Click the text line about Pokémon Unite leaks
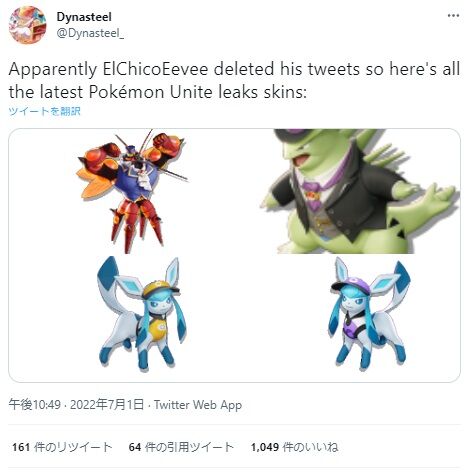474x476 pixels. click(157, 92)
